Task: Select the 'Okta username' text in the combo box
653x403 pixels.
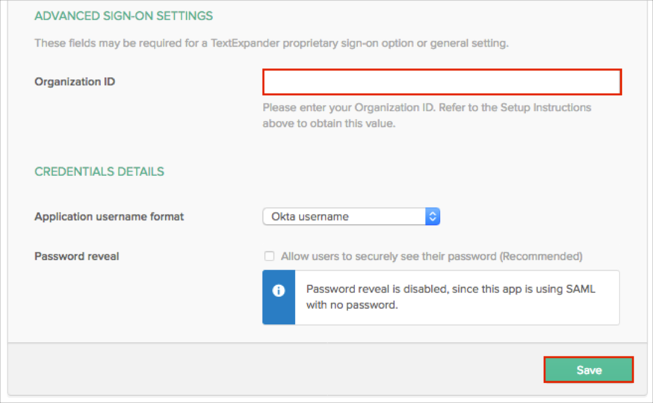Action: (x=310, y=216)
